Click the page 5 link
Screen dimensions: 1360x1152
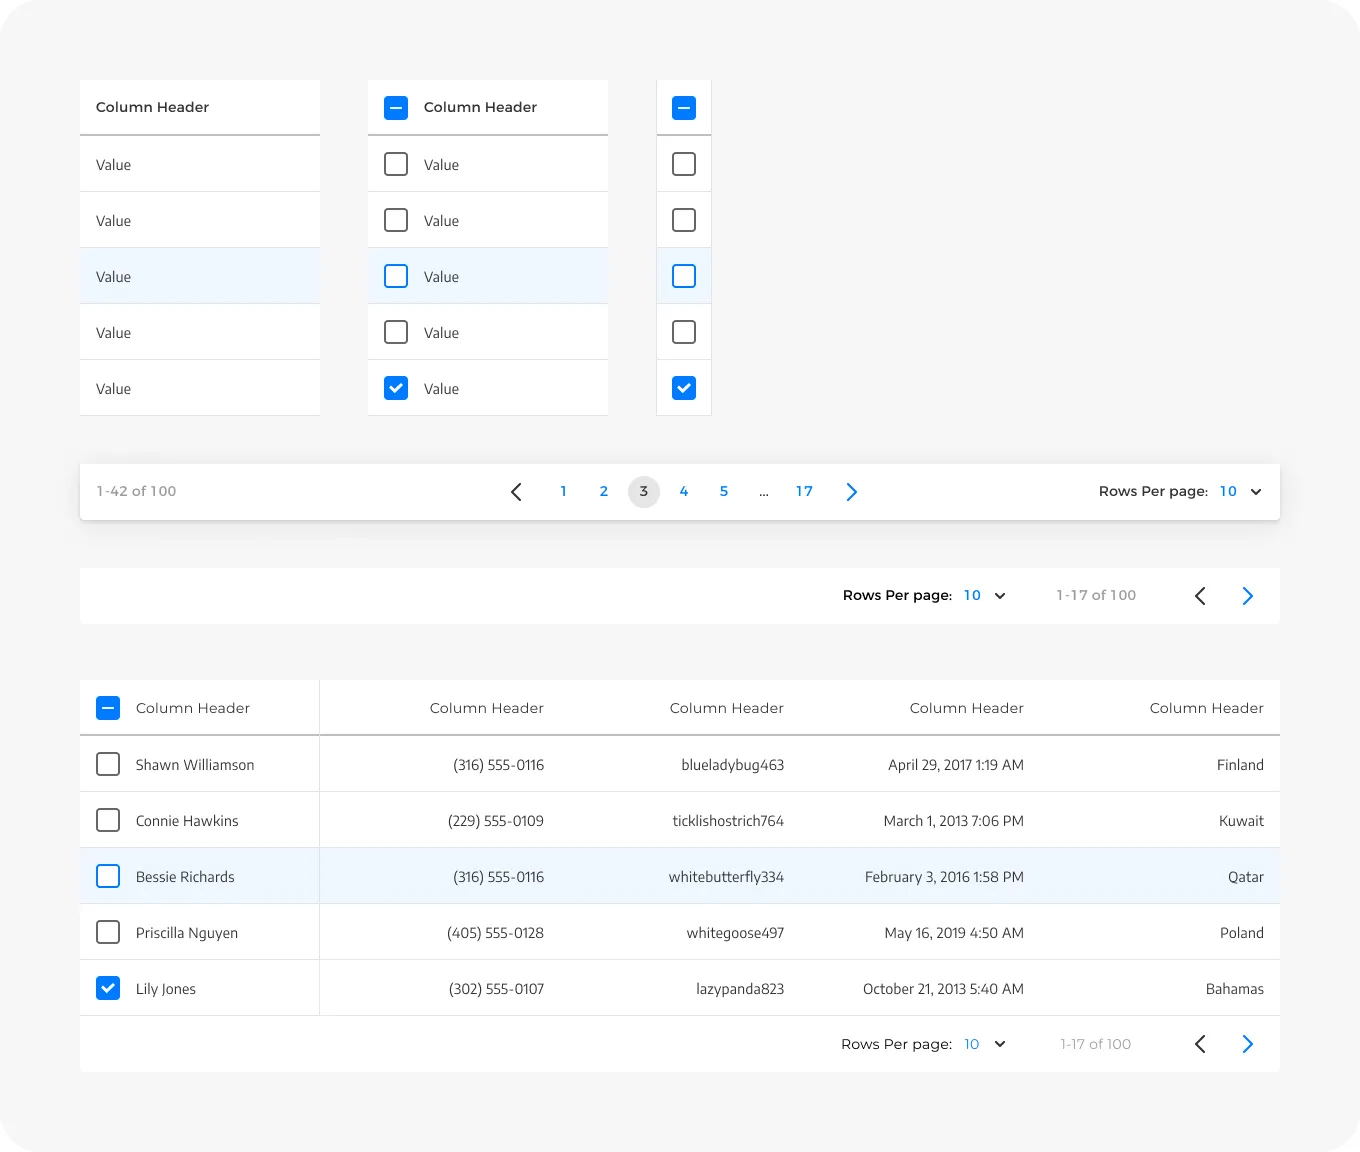tap(724, 492)
